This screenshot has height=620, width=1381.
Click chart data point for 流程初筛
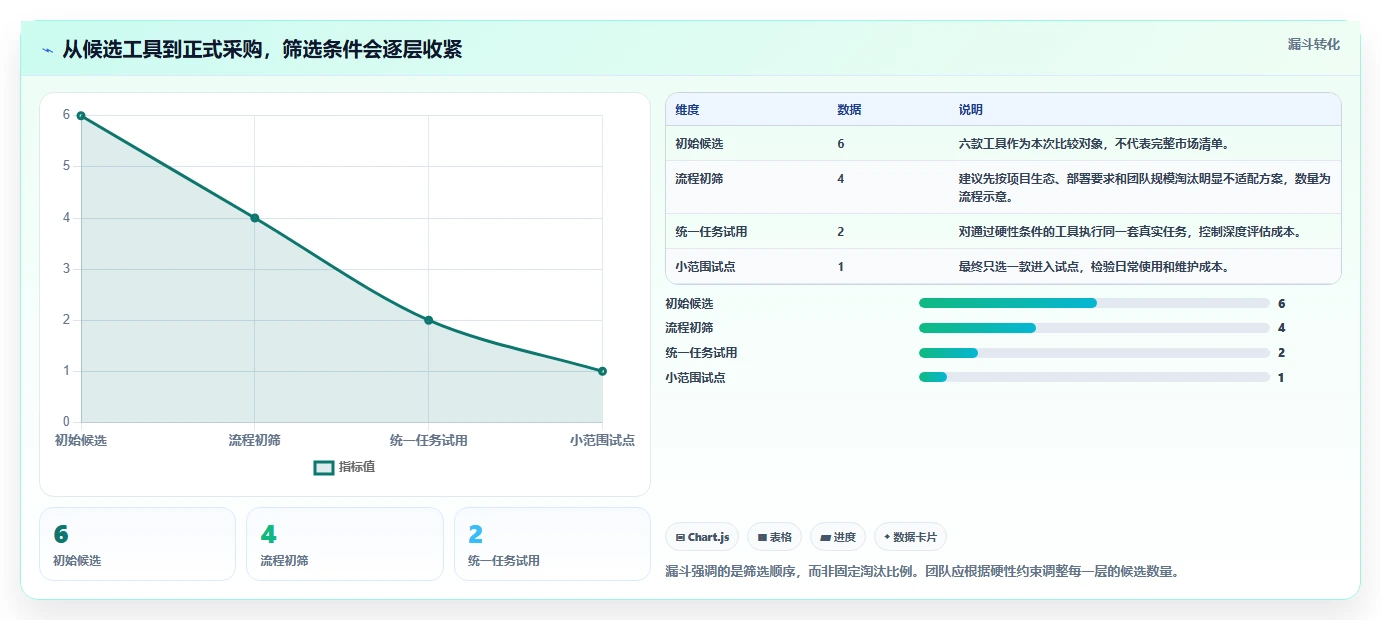click(255, 218)
